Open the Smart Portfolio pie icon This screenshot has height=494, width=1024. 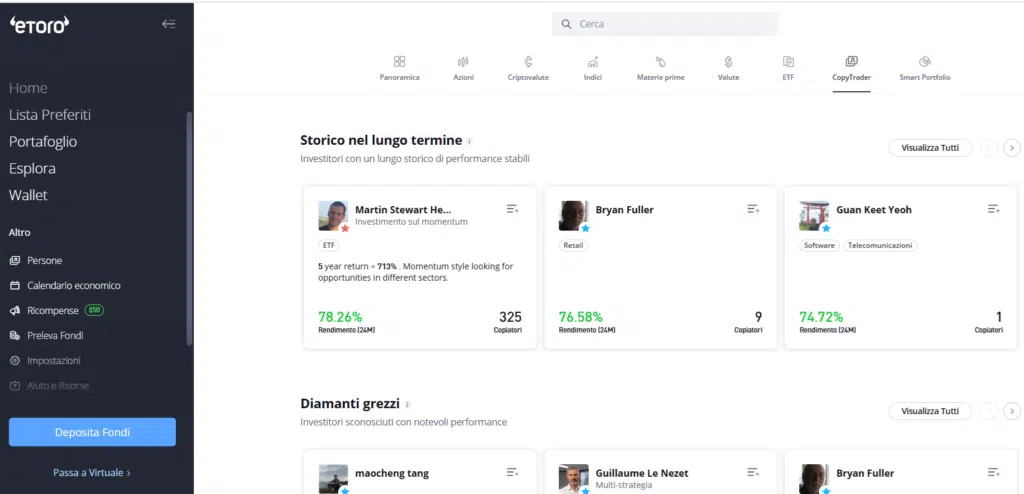pyautogui.click(x=924, y=61)
